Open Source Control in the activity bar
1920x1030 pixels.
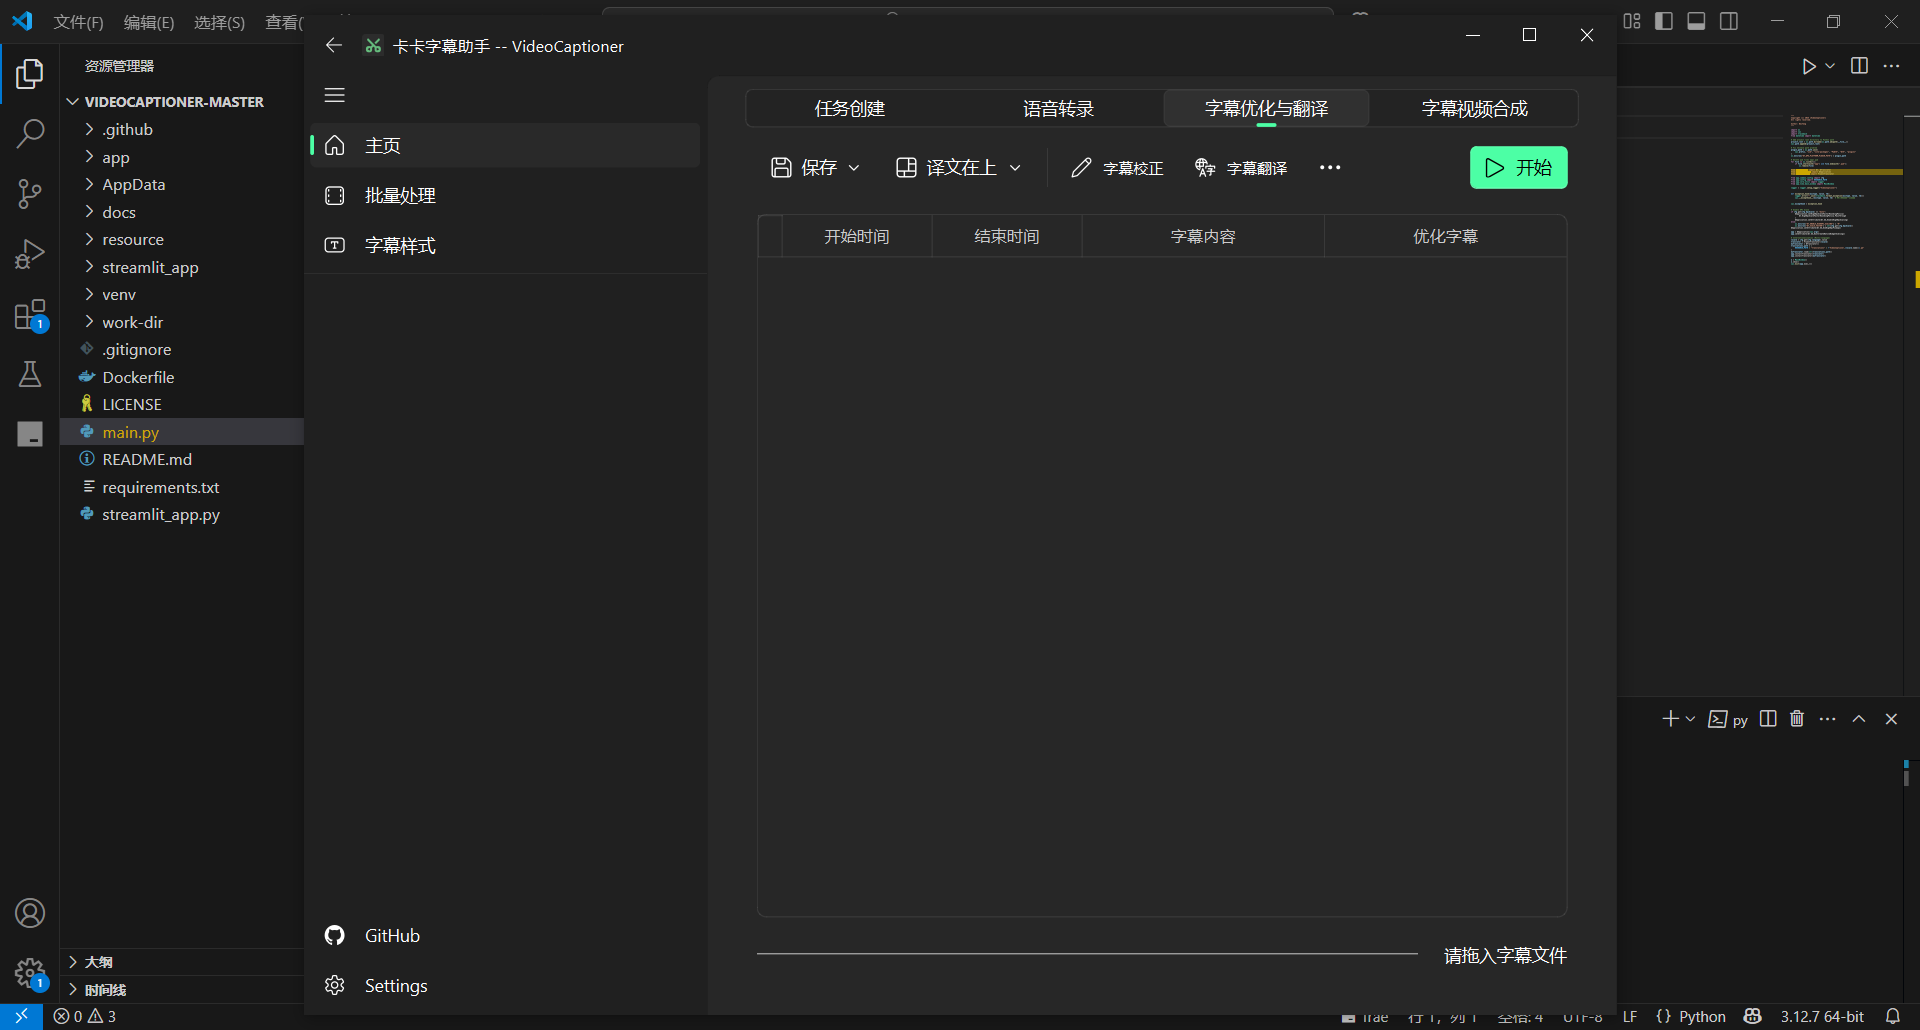click(30, 193)
